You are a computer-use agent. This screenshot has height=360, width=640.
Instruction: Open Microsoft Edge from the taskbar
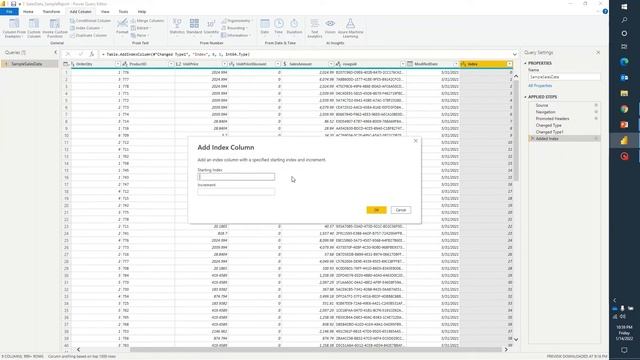click(x=624, y=62)
